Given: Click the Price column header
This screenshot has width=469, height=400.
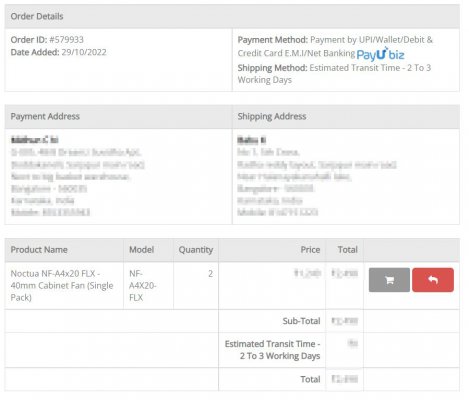Looking at the screenshot, I should click(310, 250).
